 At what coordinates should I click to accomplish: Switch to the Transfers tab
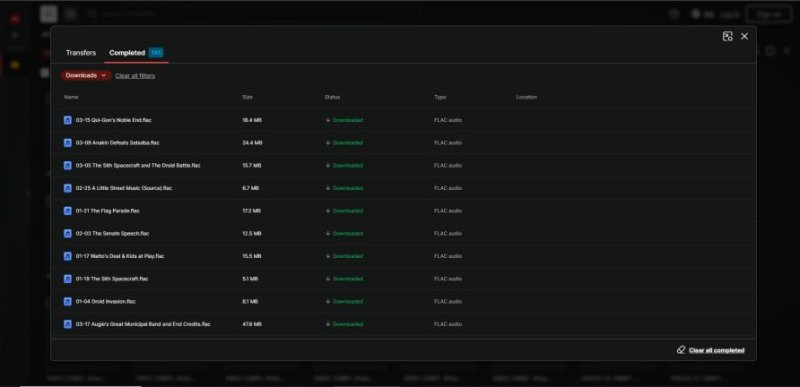[81, 53]
